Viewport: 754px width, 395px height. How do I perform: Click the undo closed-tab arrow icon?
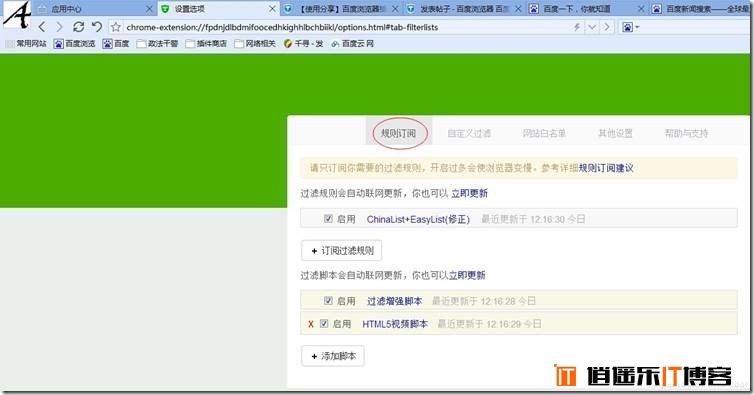tap(97, 27)
